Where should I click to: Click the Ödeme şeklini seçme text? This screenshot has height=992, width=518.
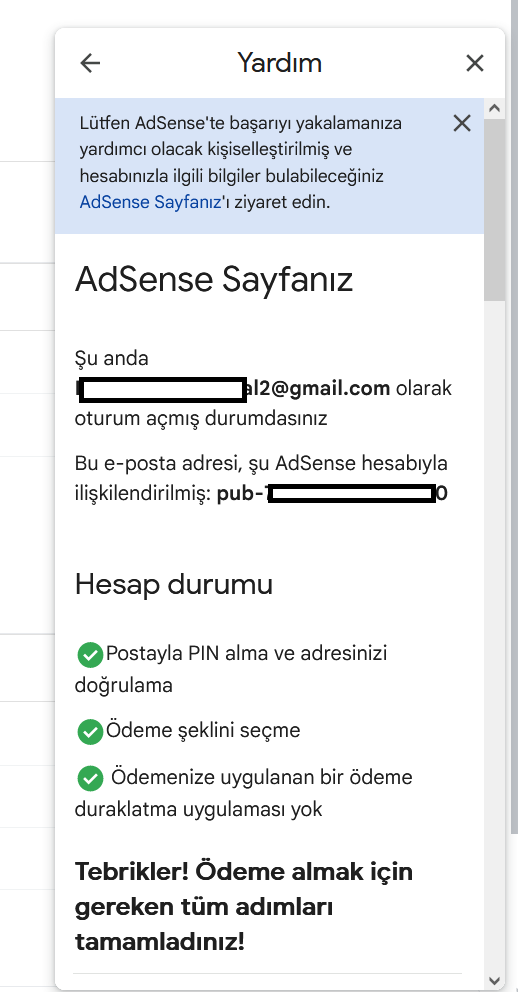tap(203, 731)
